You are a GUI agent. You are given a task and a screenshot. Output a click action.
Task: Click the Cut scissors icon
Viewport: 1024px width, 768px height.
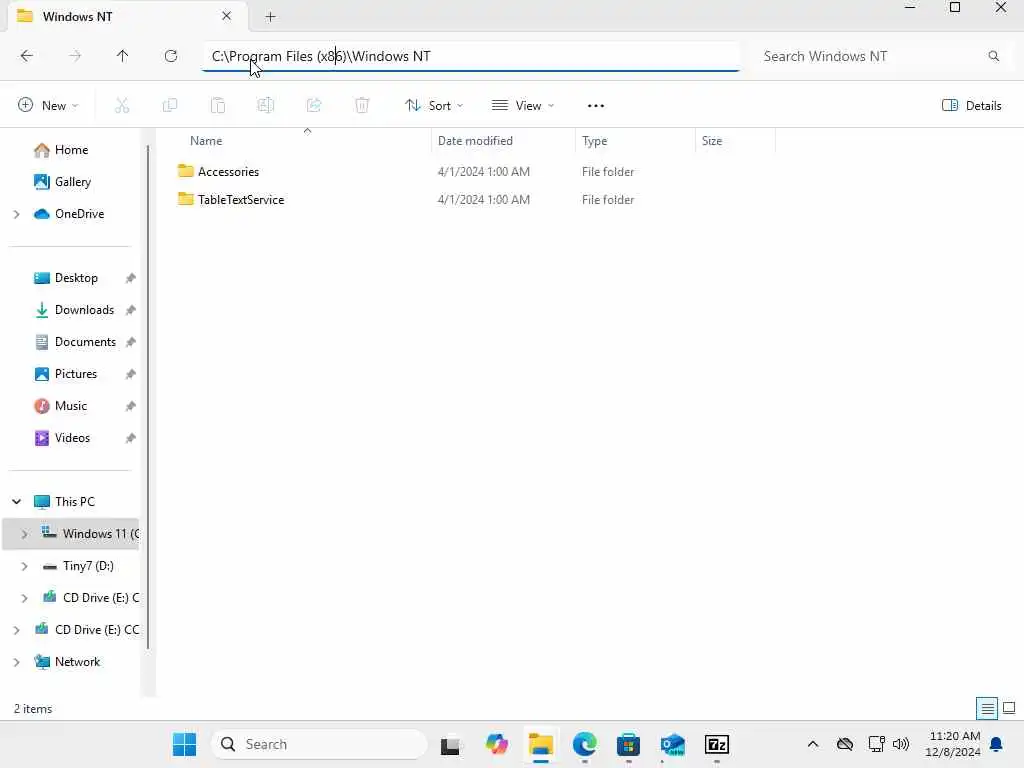click(x=122, y=105)
